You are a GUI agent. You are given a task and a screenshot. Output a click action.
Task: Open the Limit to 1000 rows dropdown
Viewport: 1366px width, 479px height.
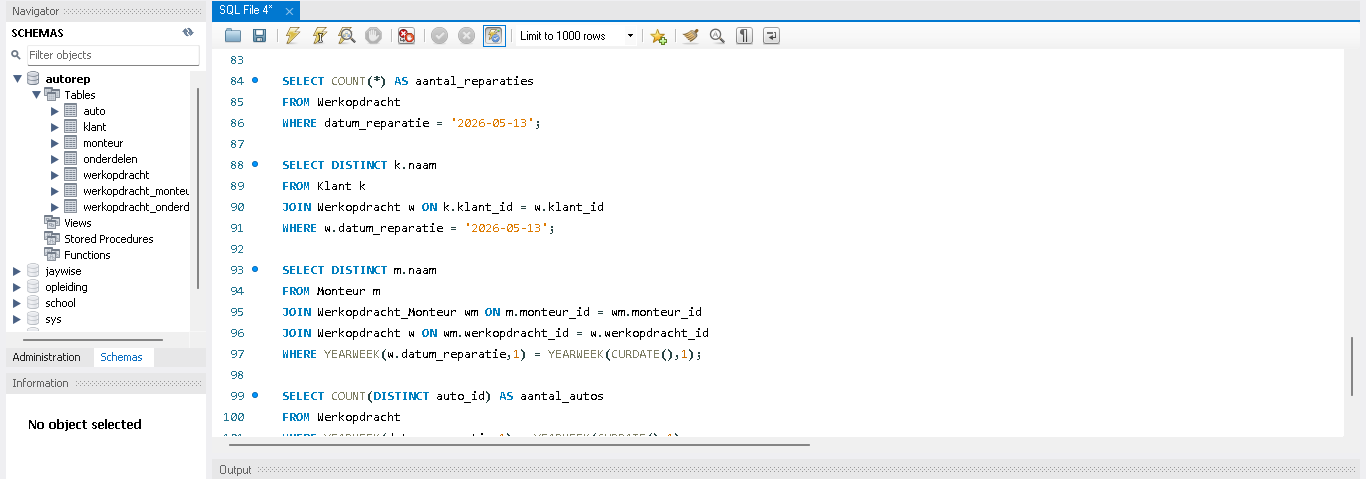[x=577, y=36]
